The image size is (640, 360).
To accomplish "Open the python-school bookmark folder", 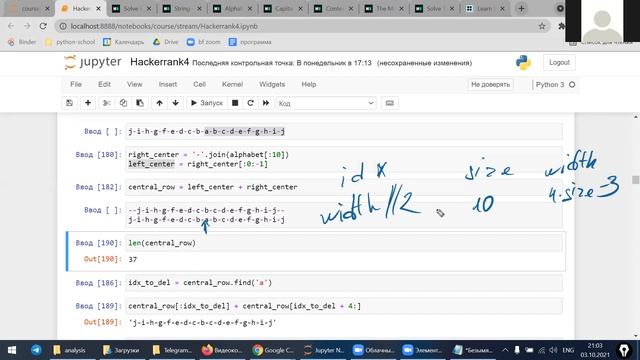I will click(70, 42).
